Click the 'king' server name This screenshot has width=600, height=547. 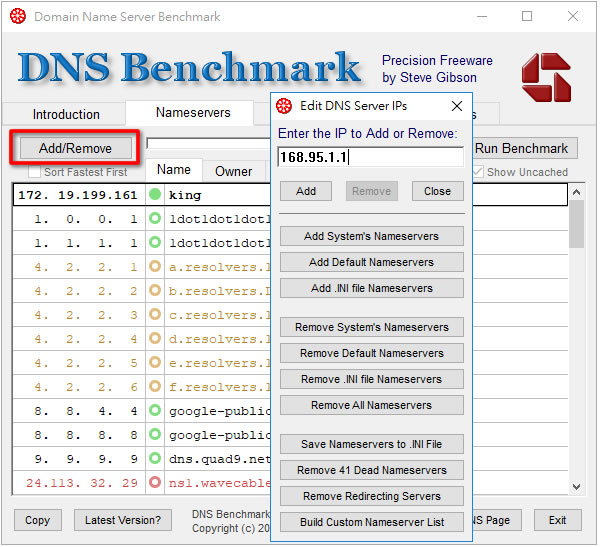tap(185, 195)
